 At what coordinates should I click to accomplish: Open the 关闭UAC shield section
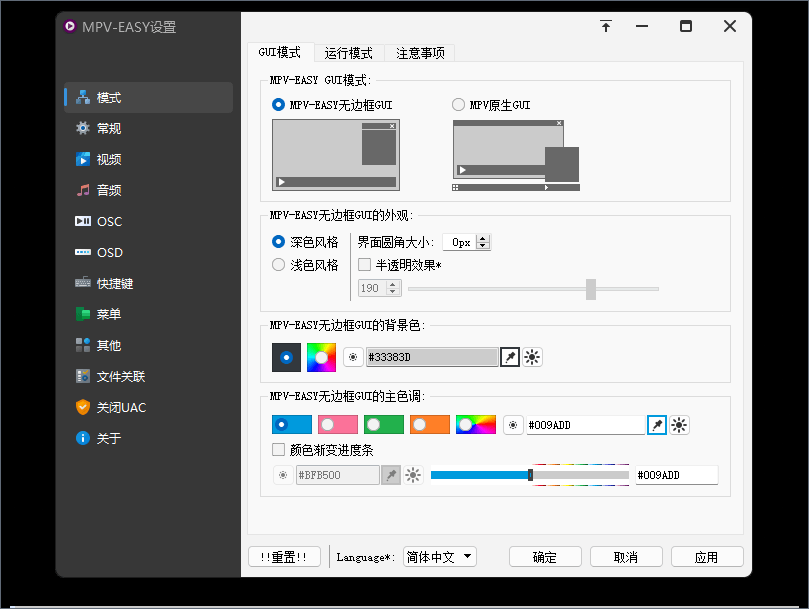pyautogui.click(x=120, y=407)
